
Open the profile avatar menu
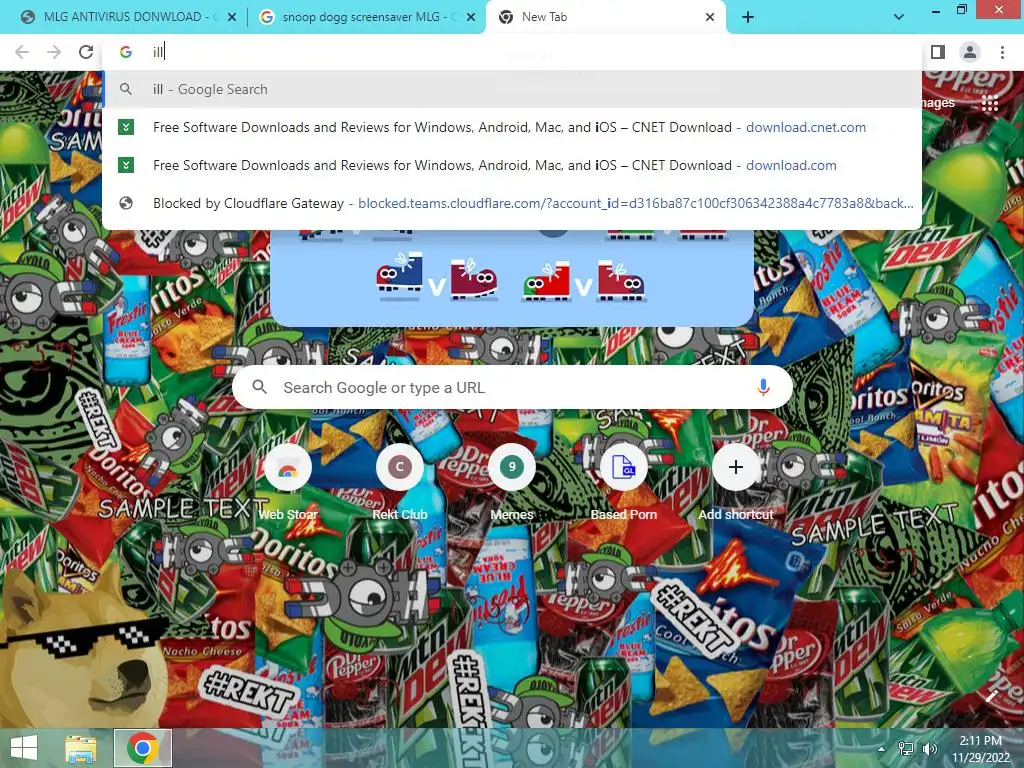pyautogui.click(x=970, y=52)
